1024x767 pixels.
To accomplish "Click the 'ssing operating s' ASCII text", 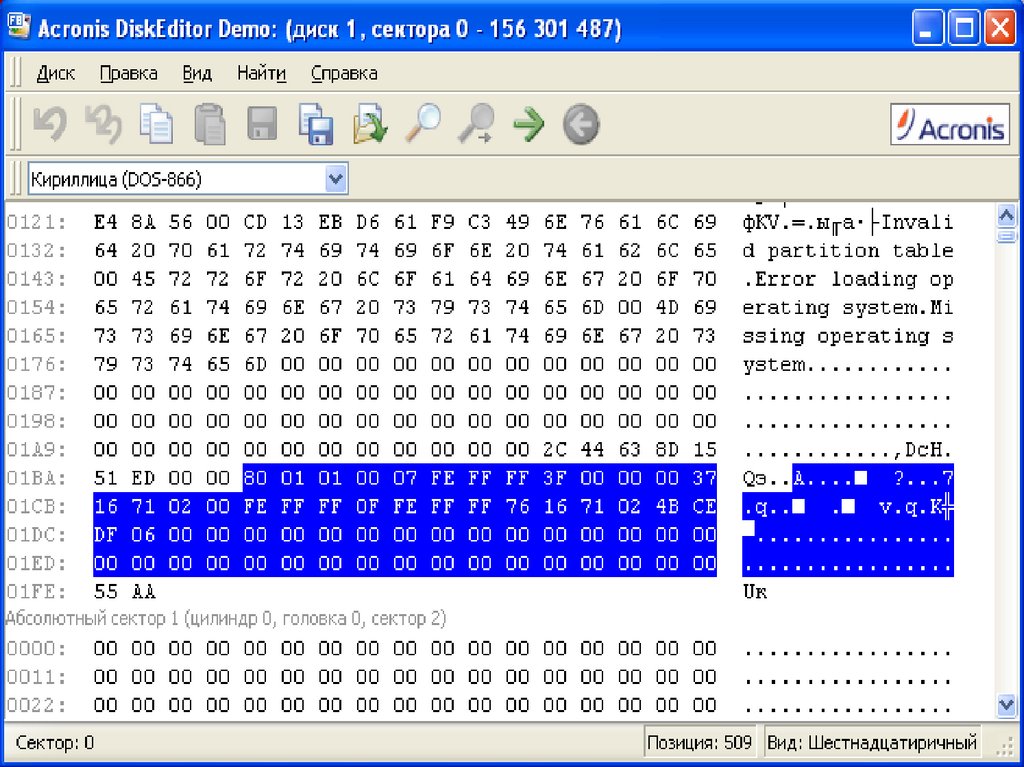I will click(848, 336).
